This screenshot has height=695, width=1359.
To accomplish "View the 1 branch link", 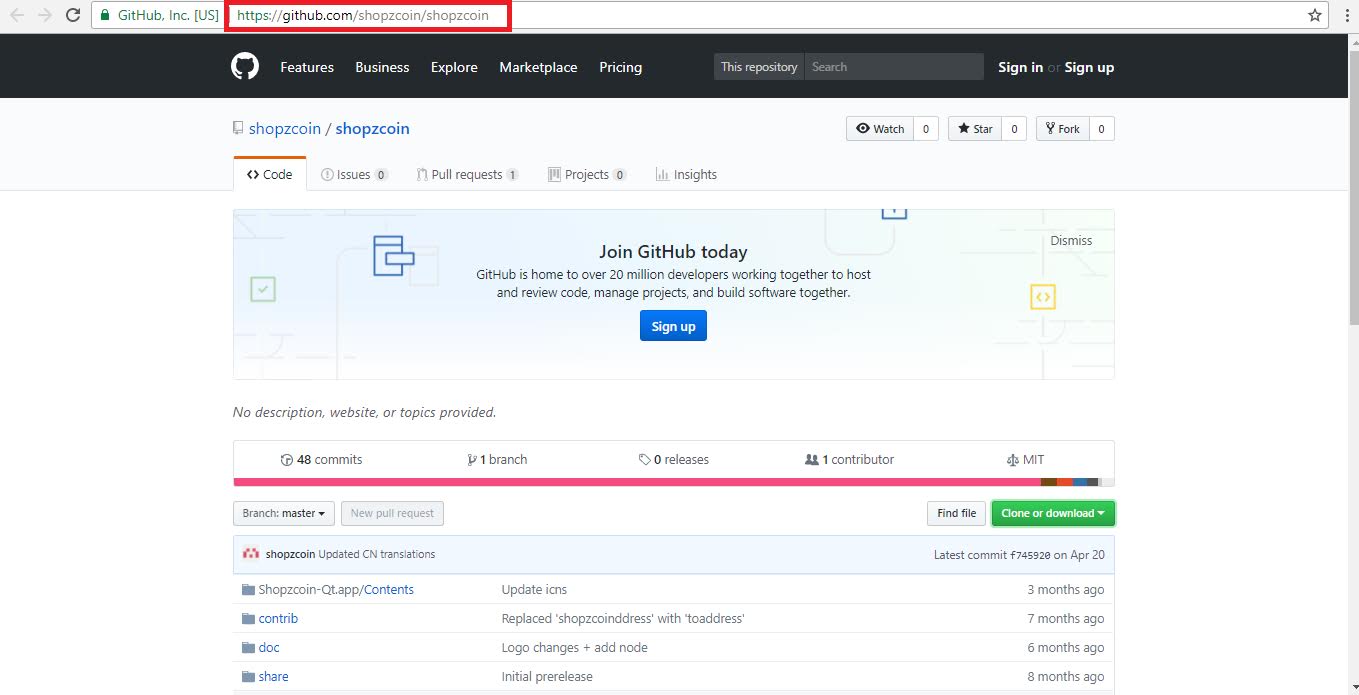I will [x=497, y=459].
